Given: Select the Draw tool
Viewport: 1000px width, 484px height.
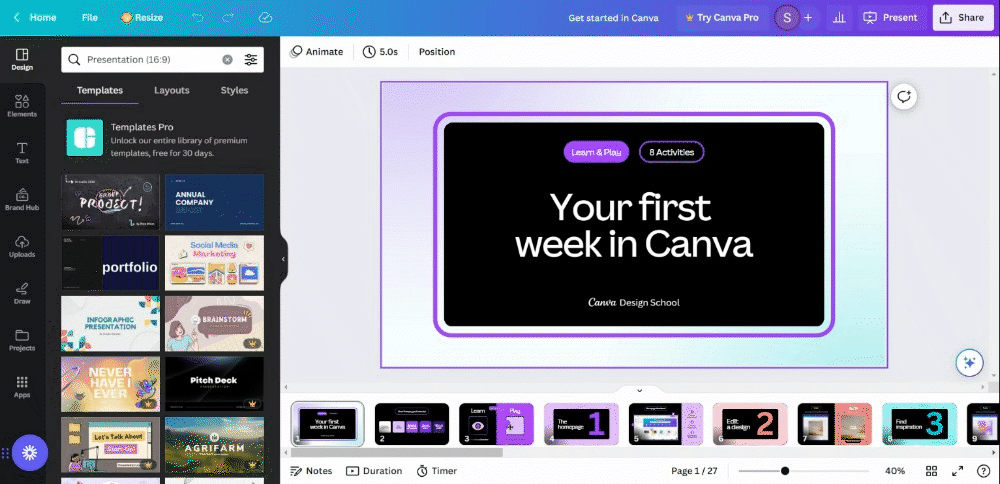Looking at the screenshot, I should (x=22, y=293).
